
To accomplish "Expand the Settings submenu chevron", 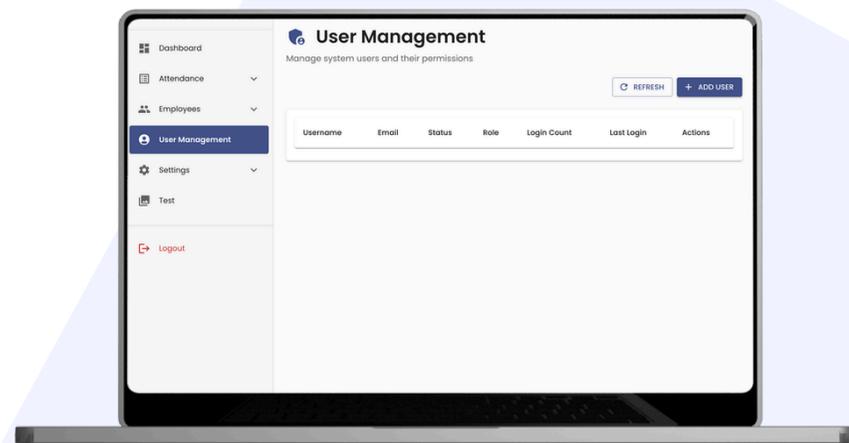I will 253,170.
